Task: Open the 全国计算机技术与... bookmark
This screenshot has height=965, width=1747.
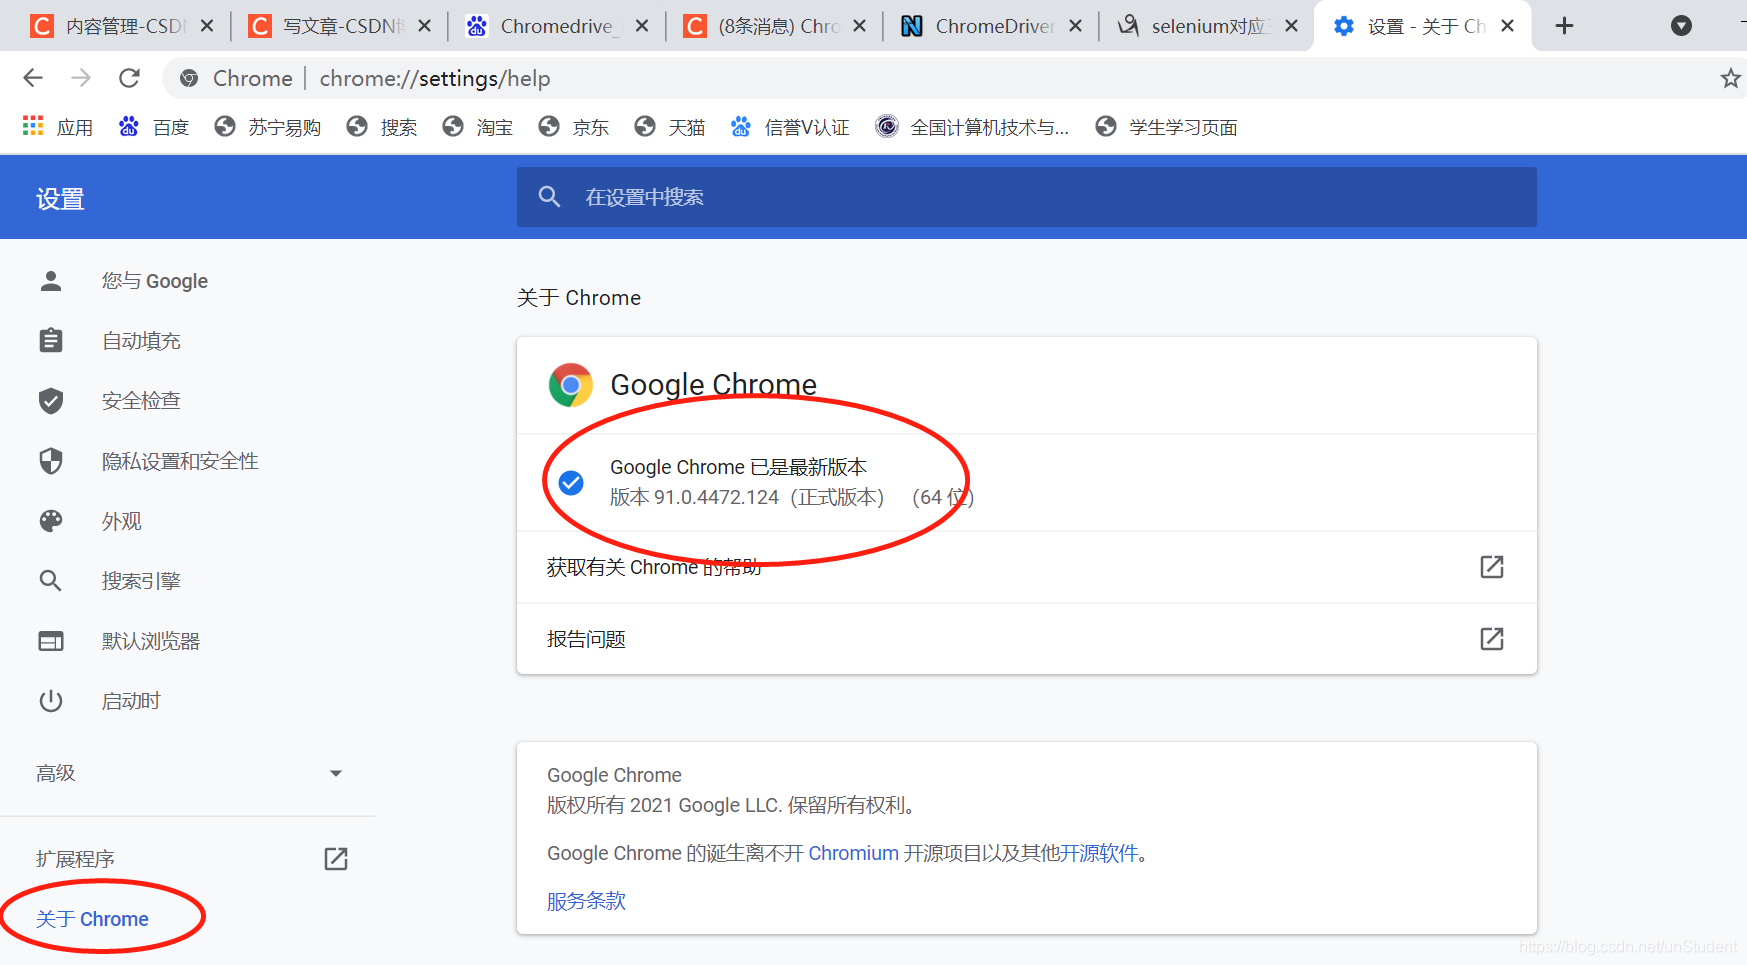Action: tap(972, 127)
